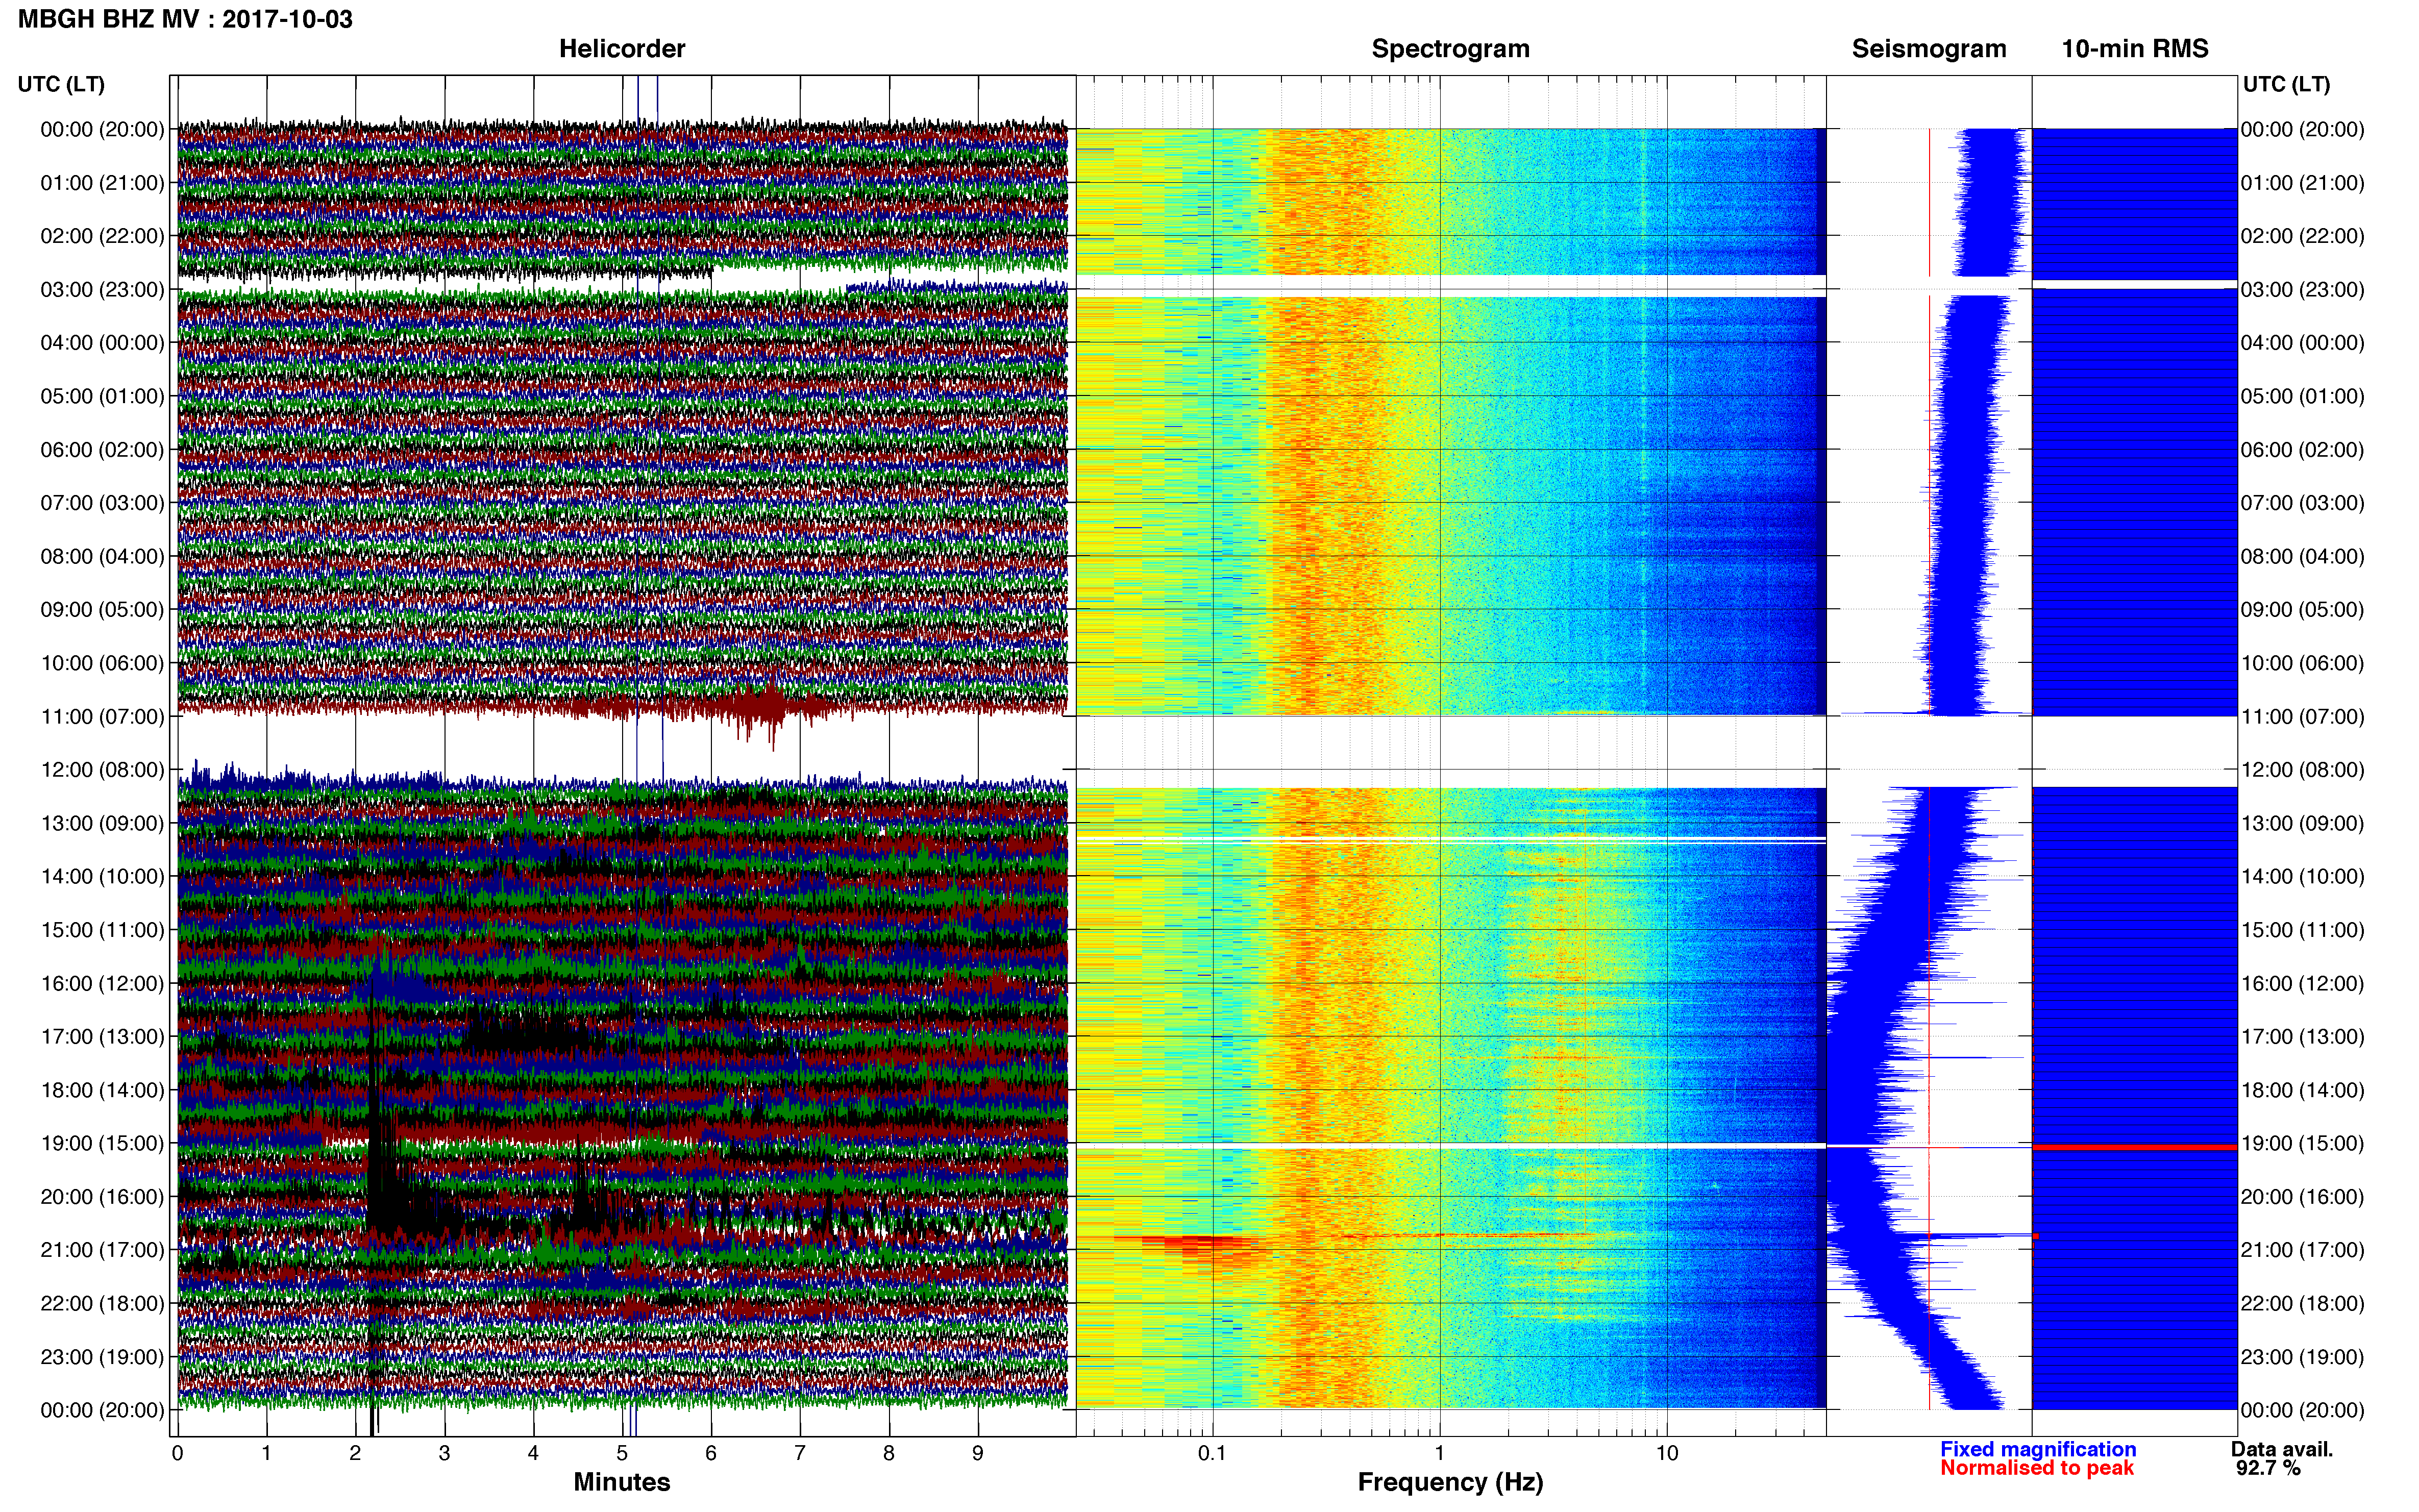The width and height of the screenshot is (2419, 1512).
Task: Click left time label '01:00 (21:00)'
Action: point(102,183)
